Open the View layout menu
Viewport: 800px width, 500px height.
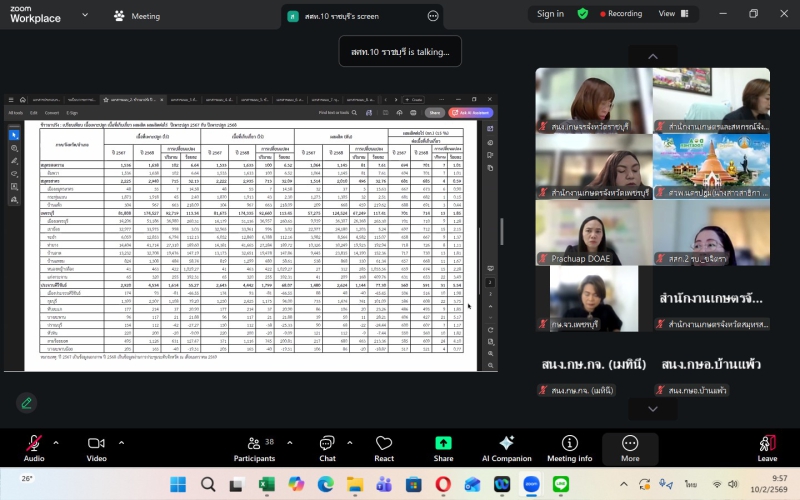(x=672, y=14)
